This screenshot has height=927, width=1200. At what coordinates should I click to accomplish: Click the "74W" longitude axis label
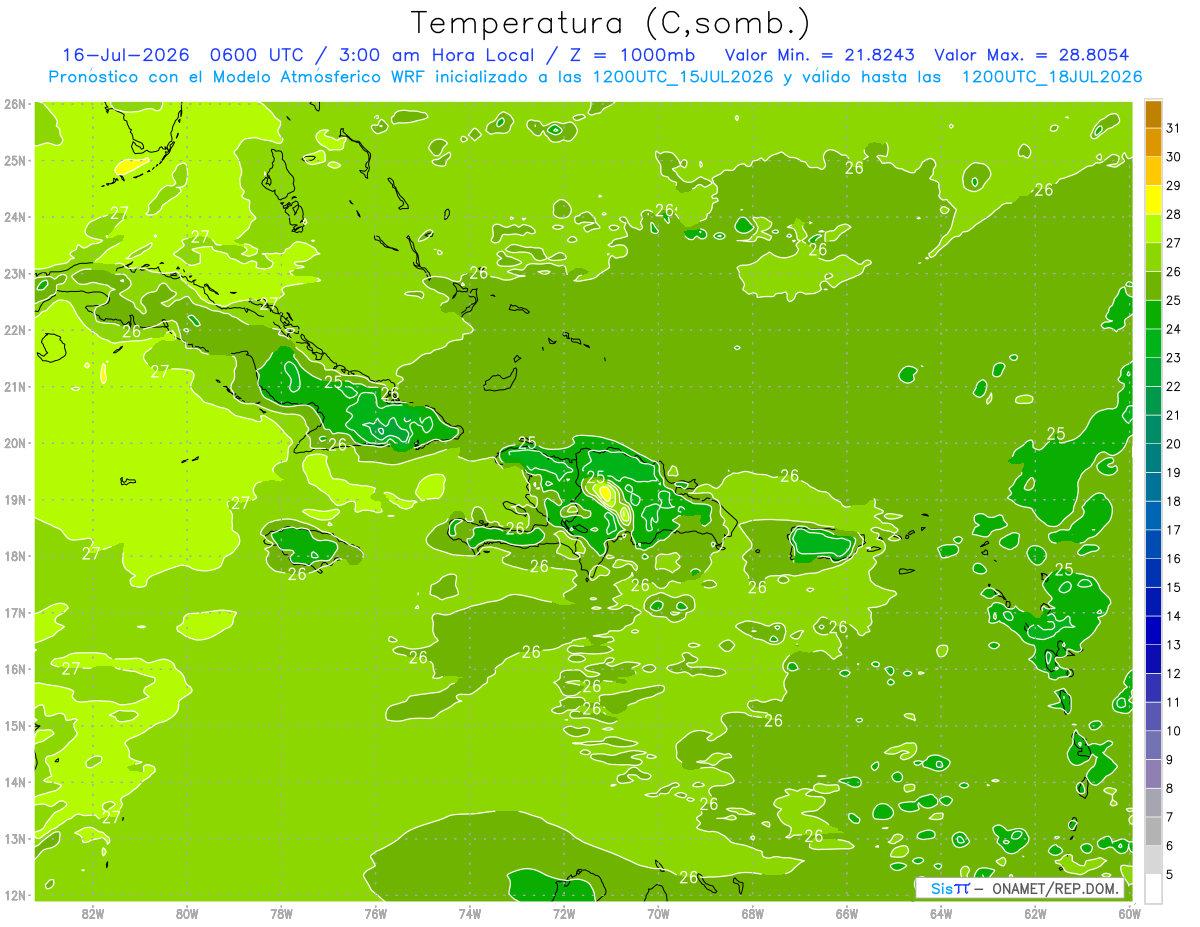coord(470,913)
